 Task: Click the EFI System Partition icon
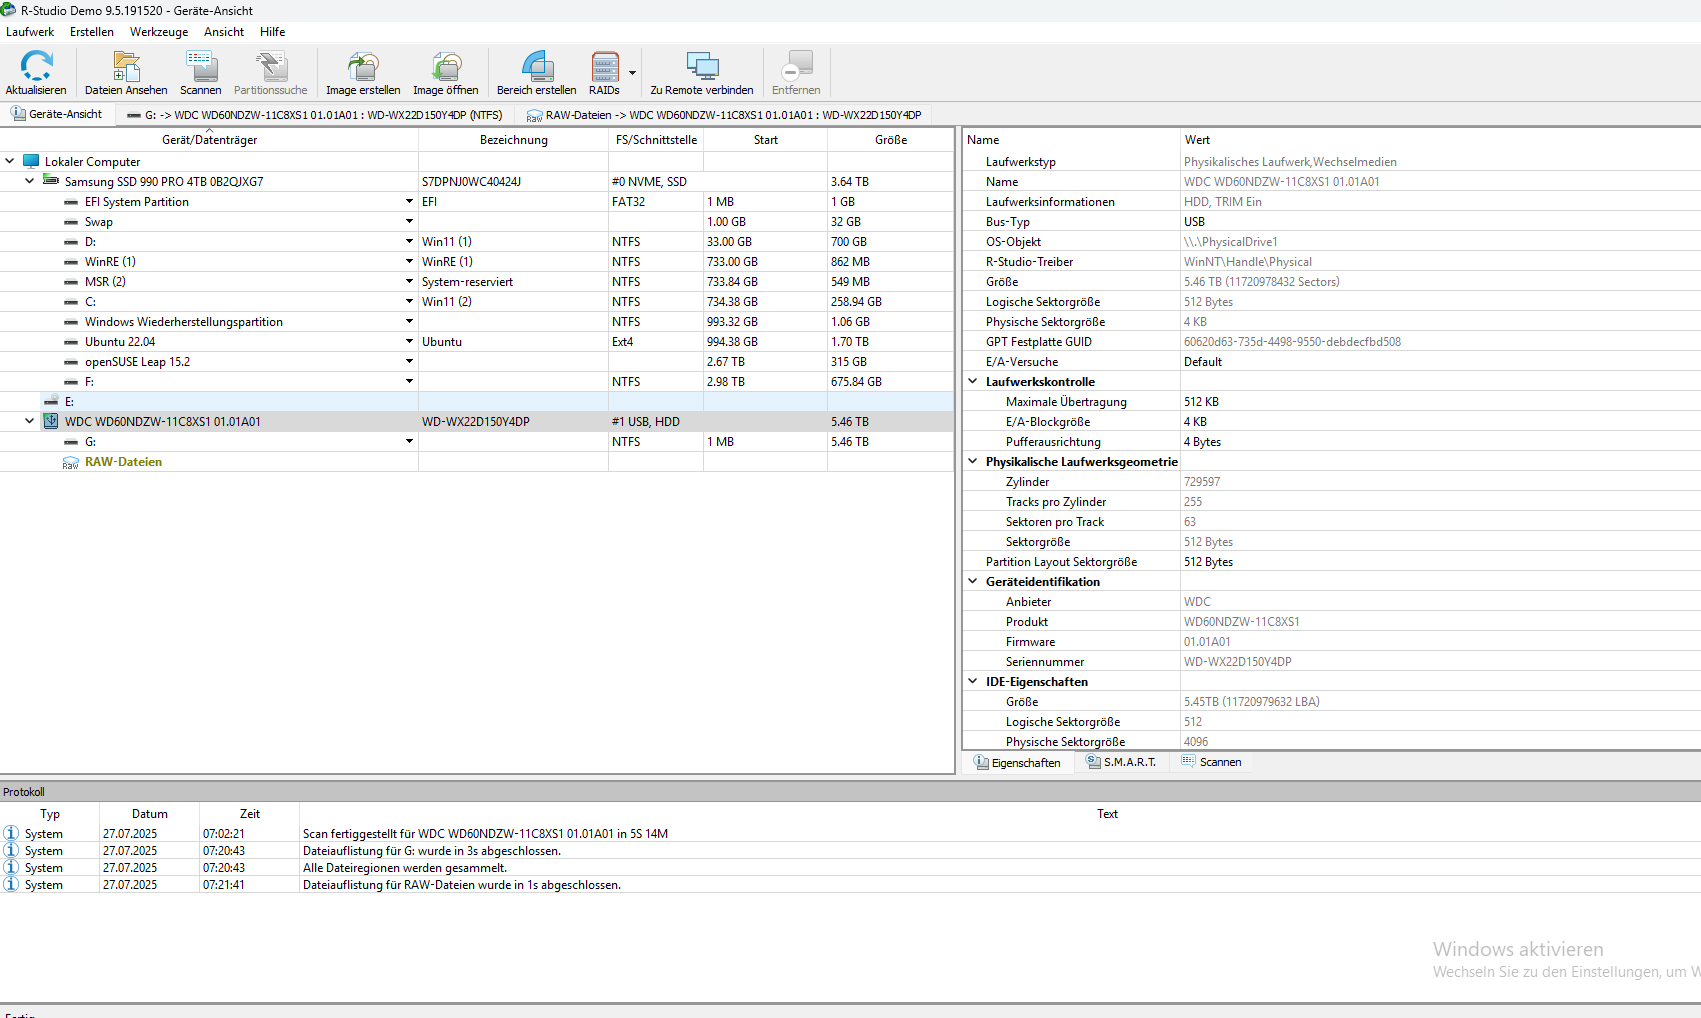pyautogui.click(x=71, y=202)
